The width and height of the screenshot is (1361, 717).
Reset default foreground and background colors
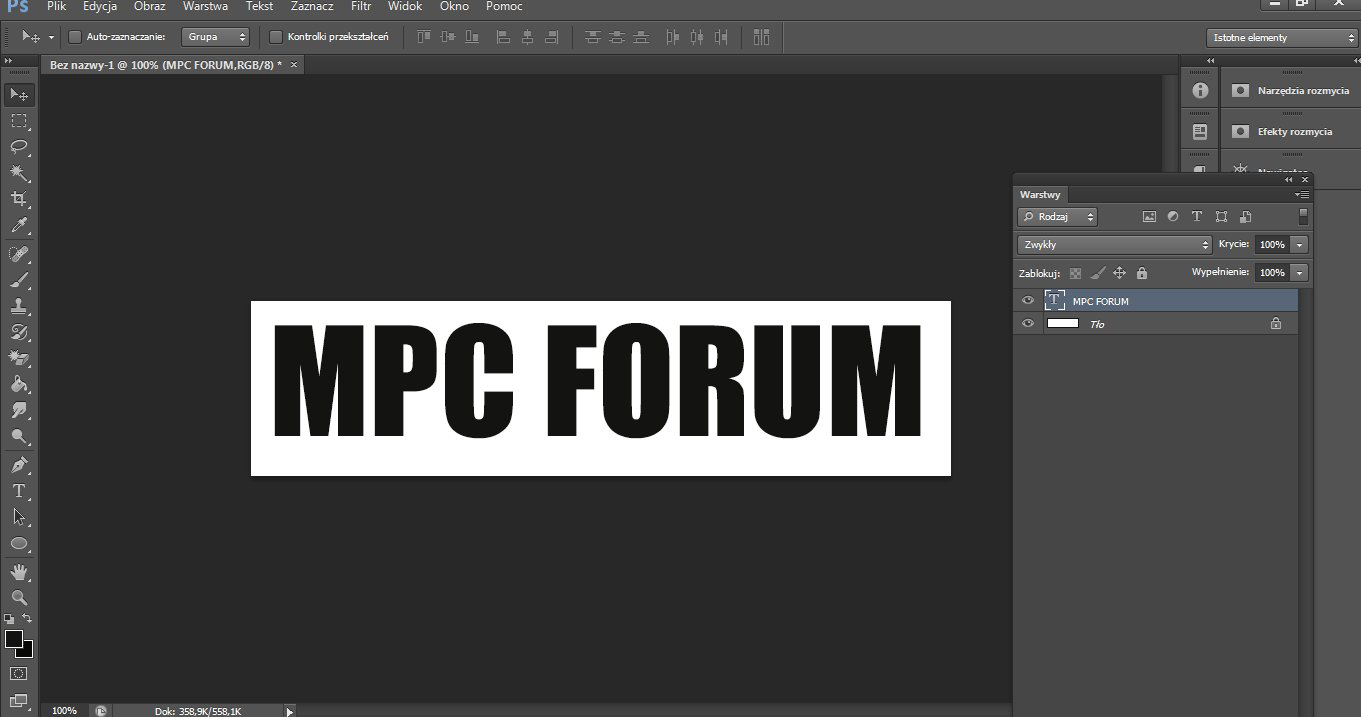click(9, 619)
